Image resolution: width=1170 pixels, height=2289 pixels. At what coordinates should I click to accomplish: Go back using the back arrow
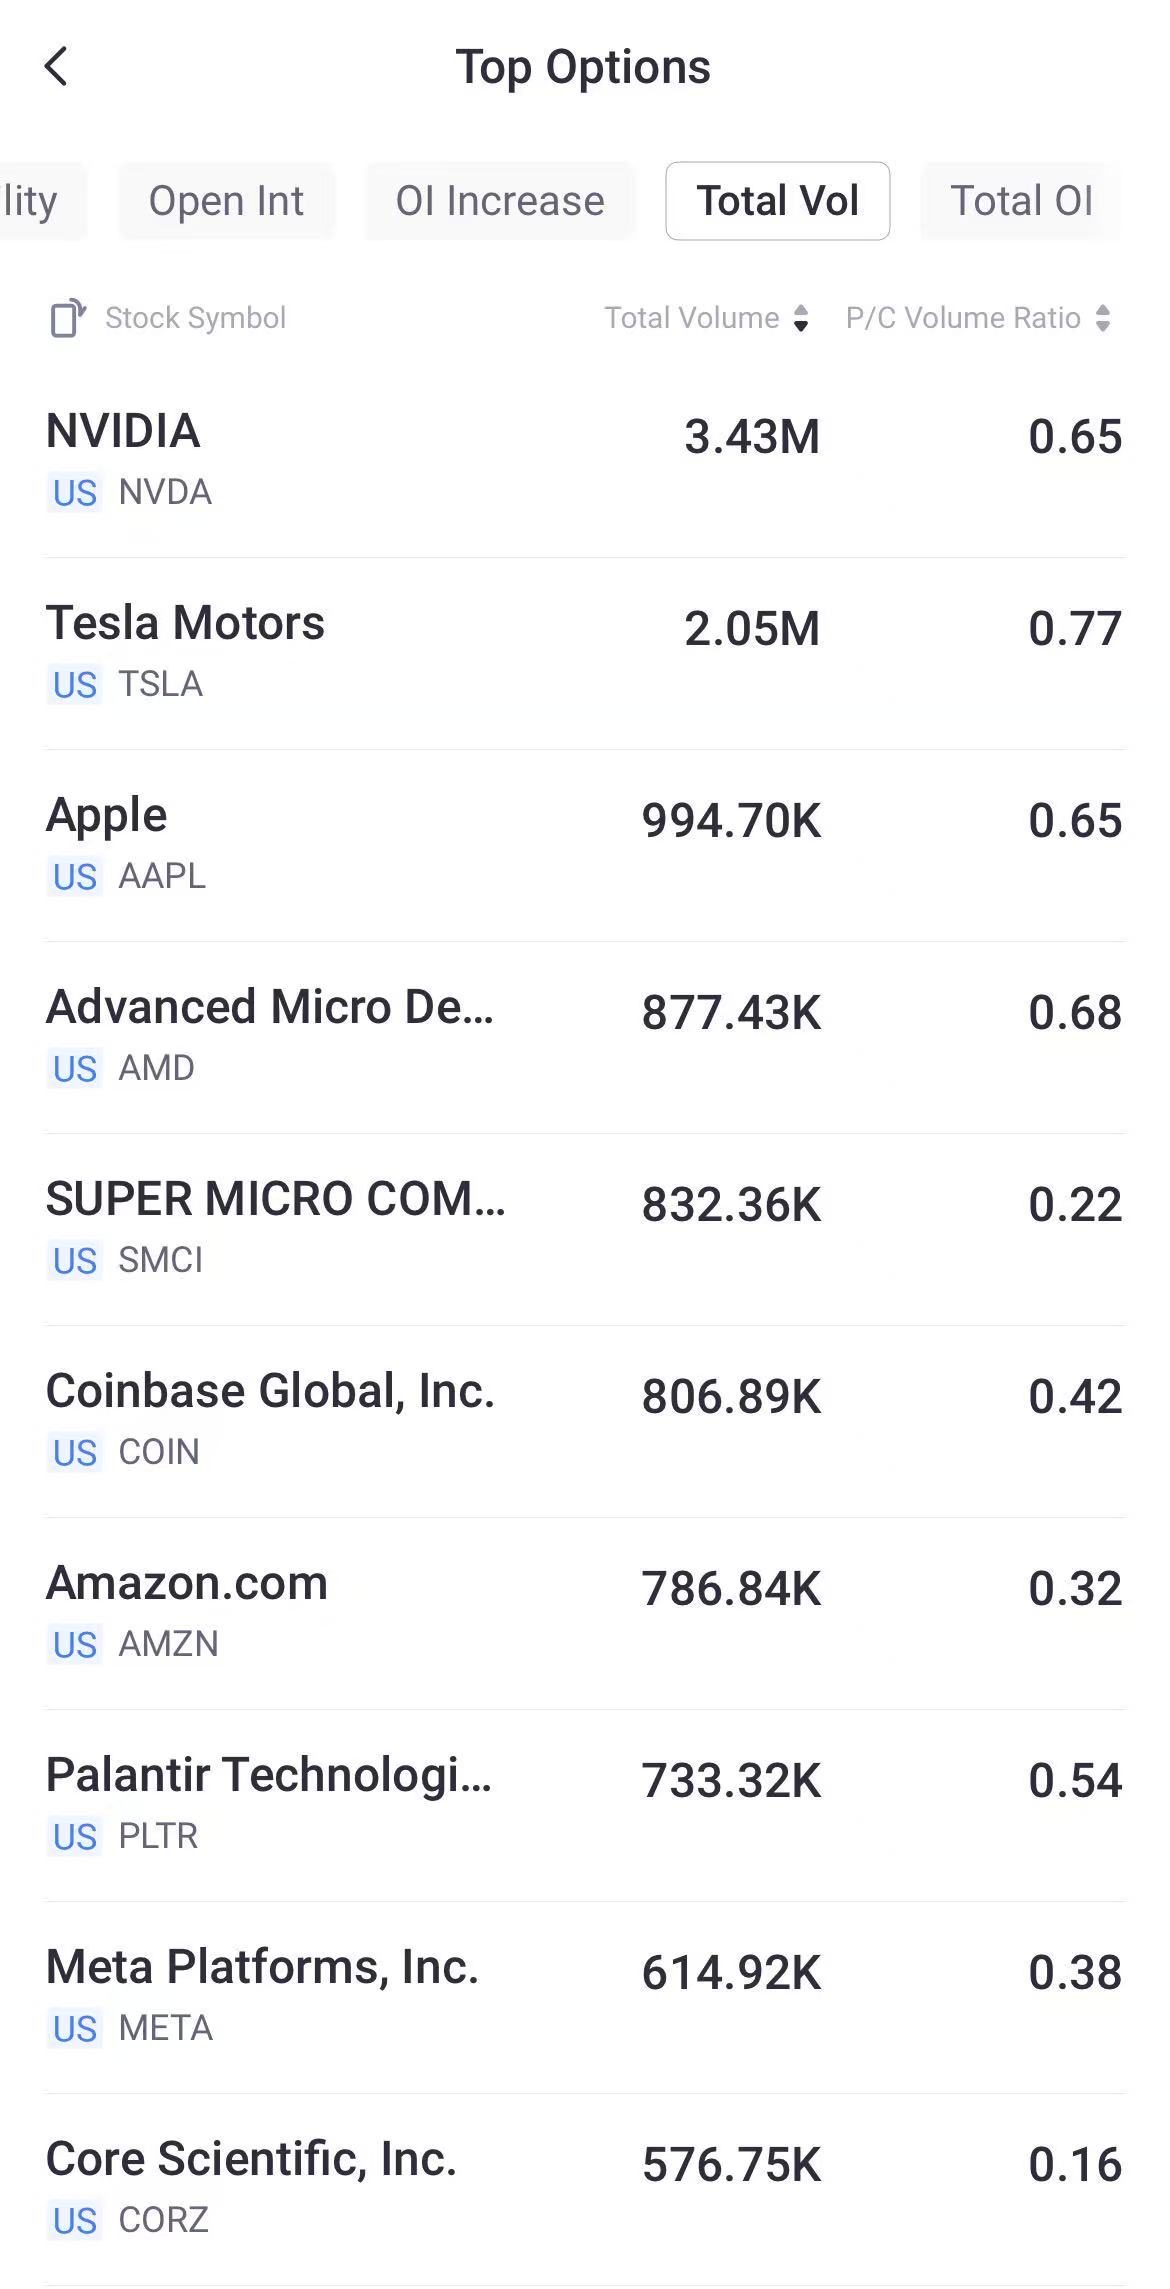click(x=57, y=67)
